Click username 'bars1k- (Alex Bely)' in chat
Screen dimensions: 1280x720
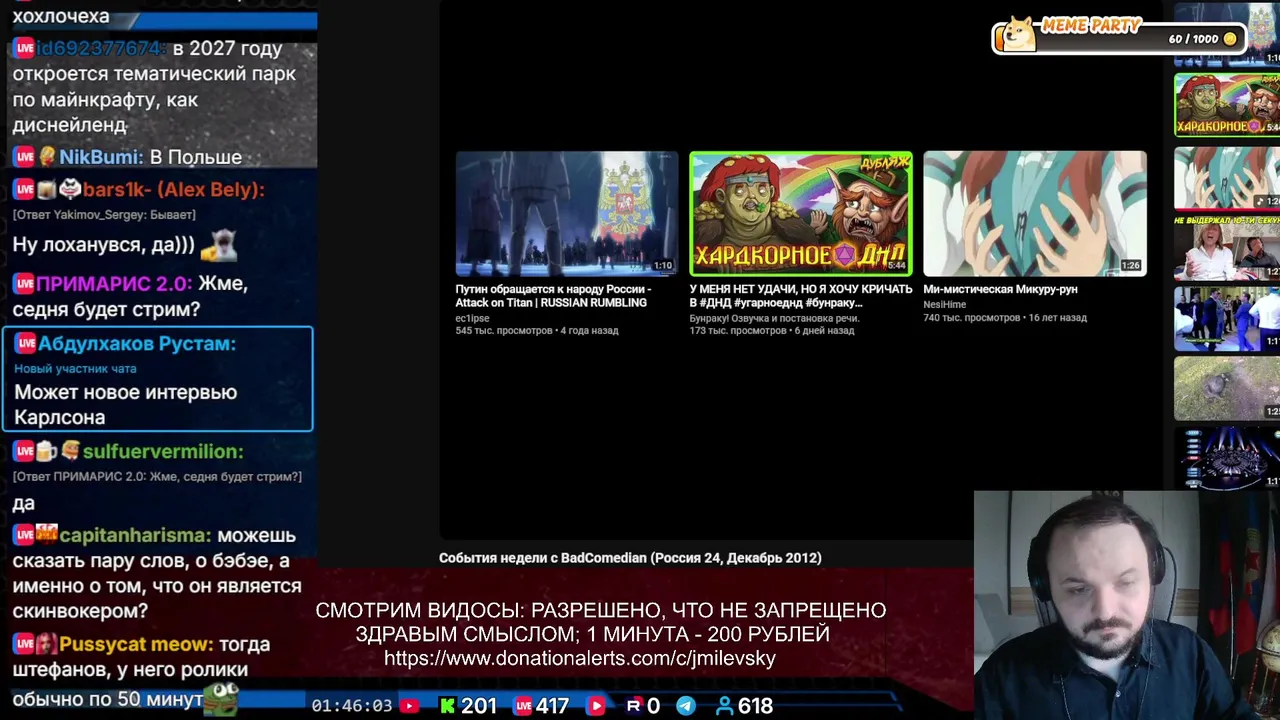point(173,190)
